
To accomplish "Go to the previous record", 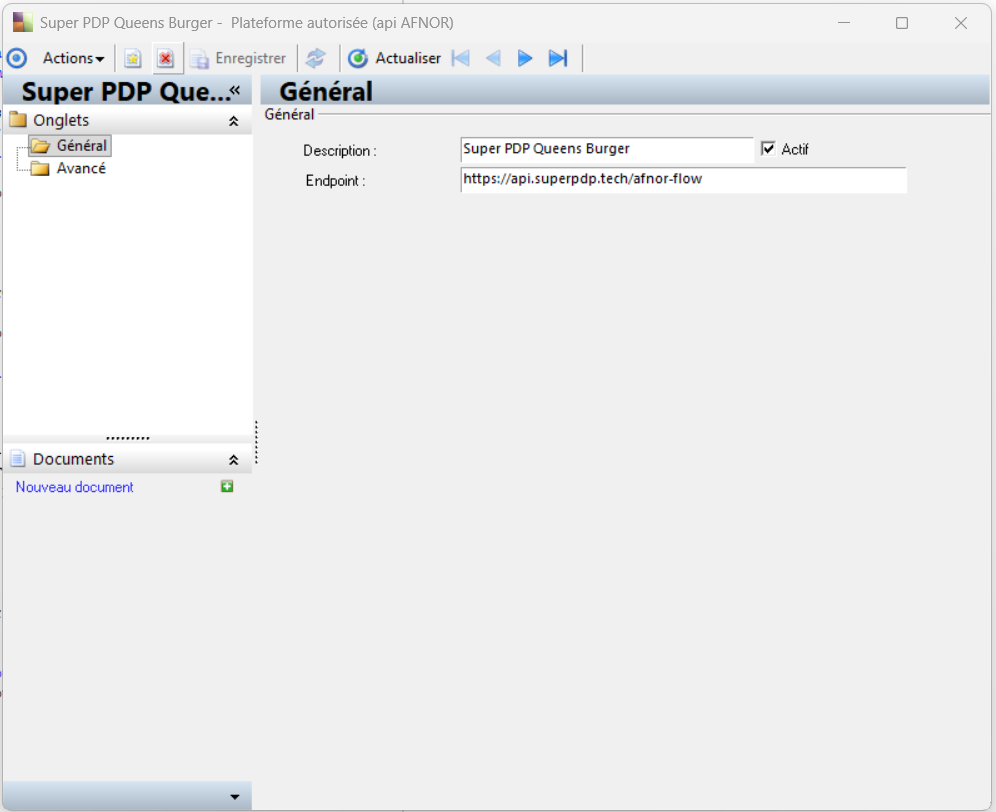I will pos(494,58).
